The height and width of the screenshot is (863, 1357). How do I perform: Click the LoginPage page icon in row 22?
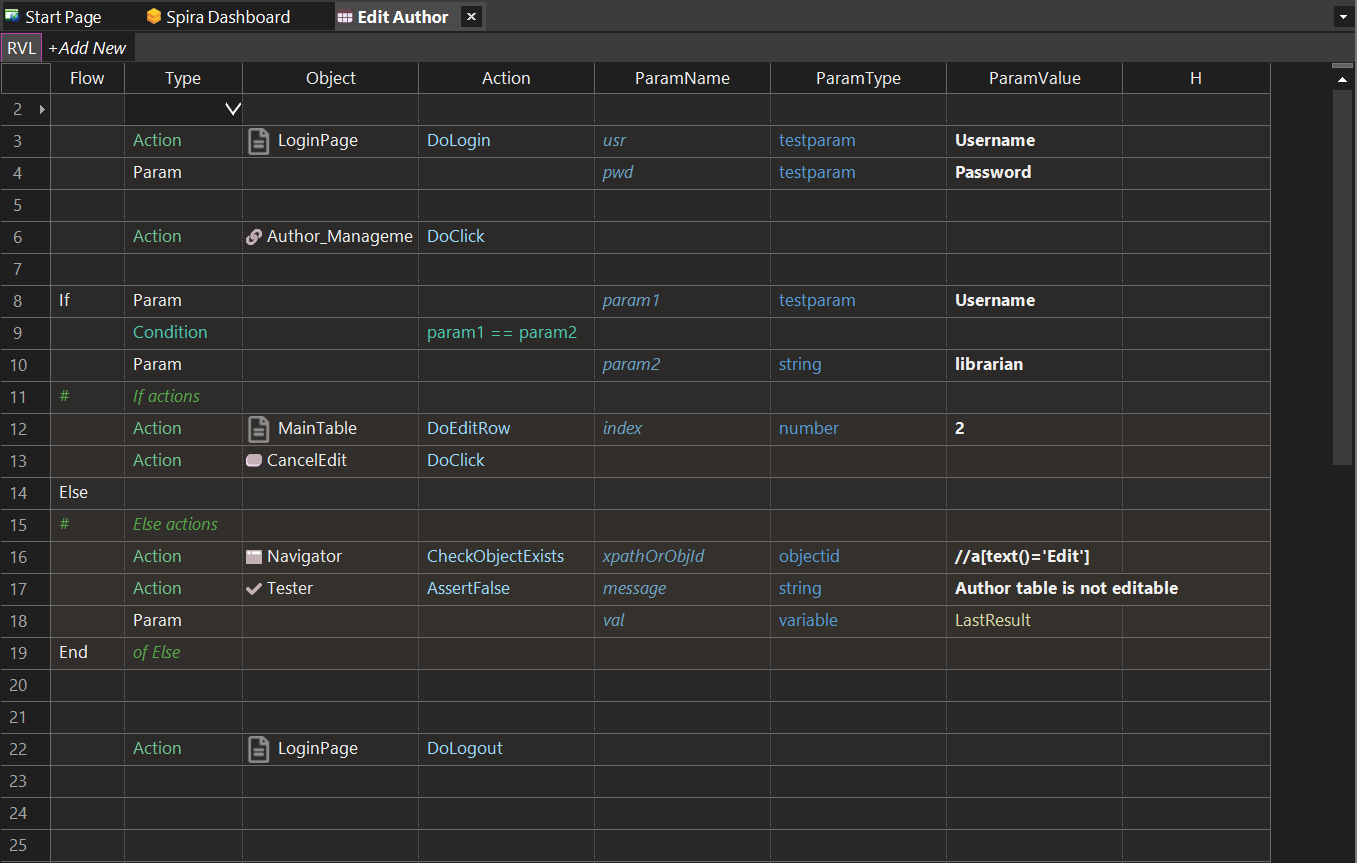pos(258,749)
